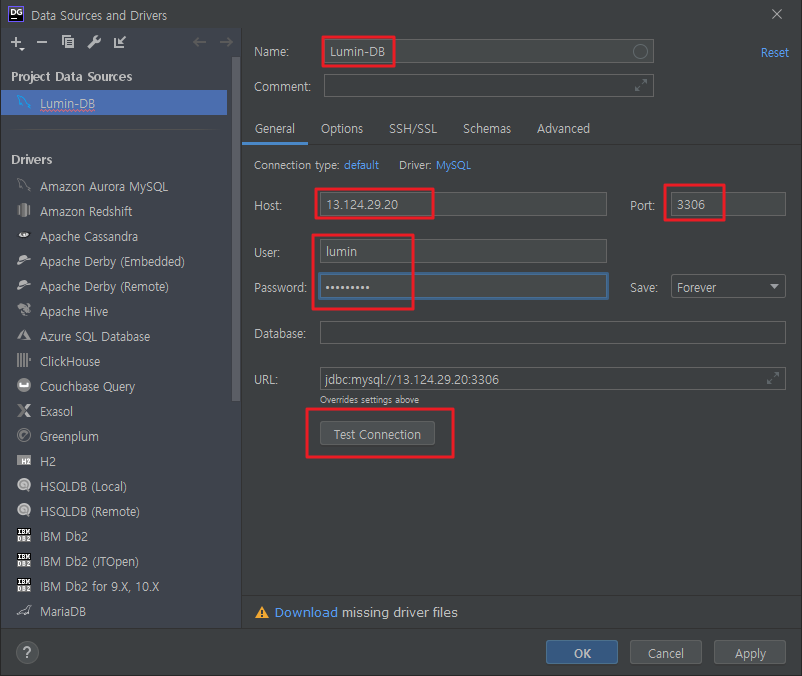
Task: Change the MySQL driver link
Action: [453, 165]
